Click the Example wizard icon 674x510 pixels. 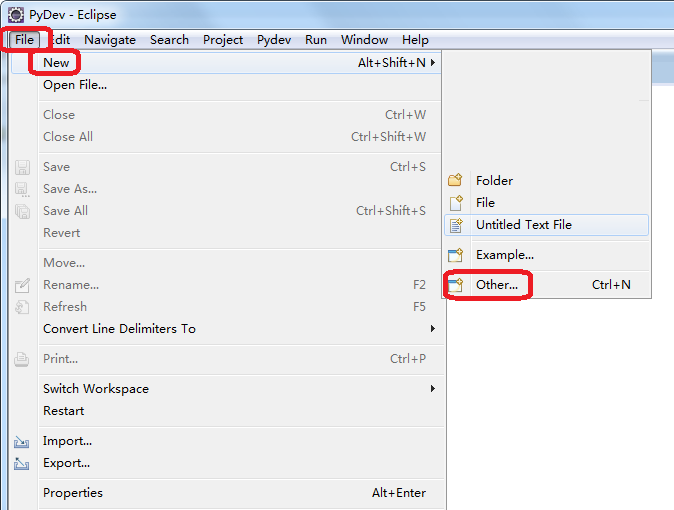[455, 255]
